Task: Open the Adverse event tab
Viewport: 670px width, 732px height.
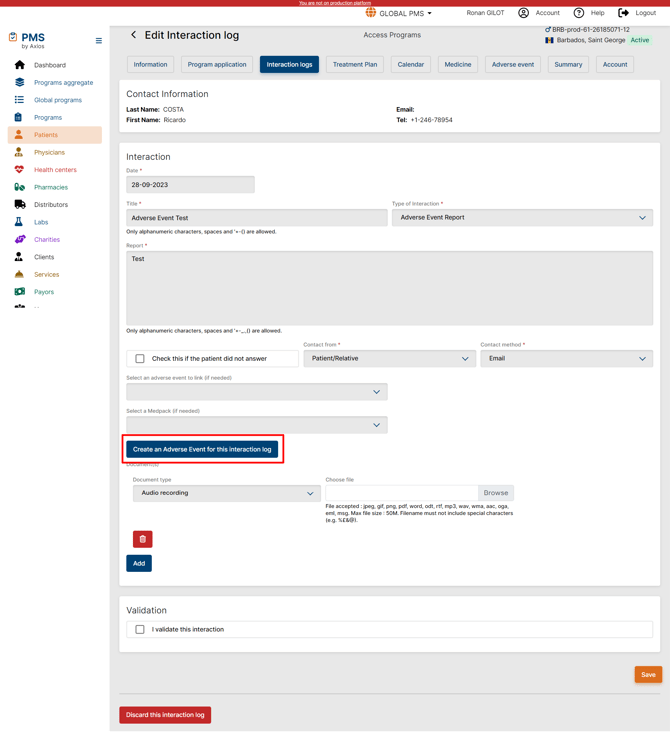Action: coord(512,64)
